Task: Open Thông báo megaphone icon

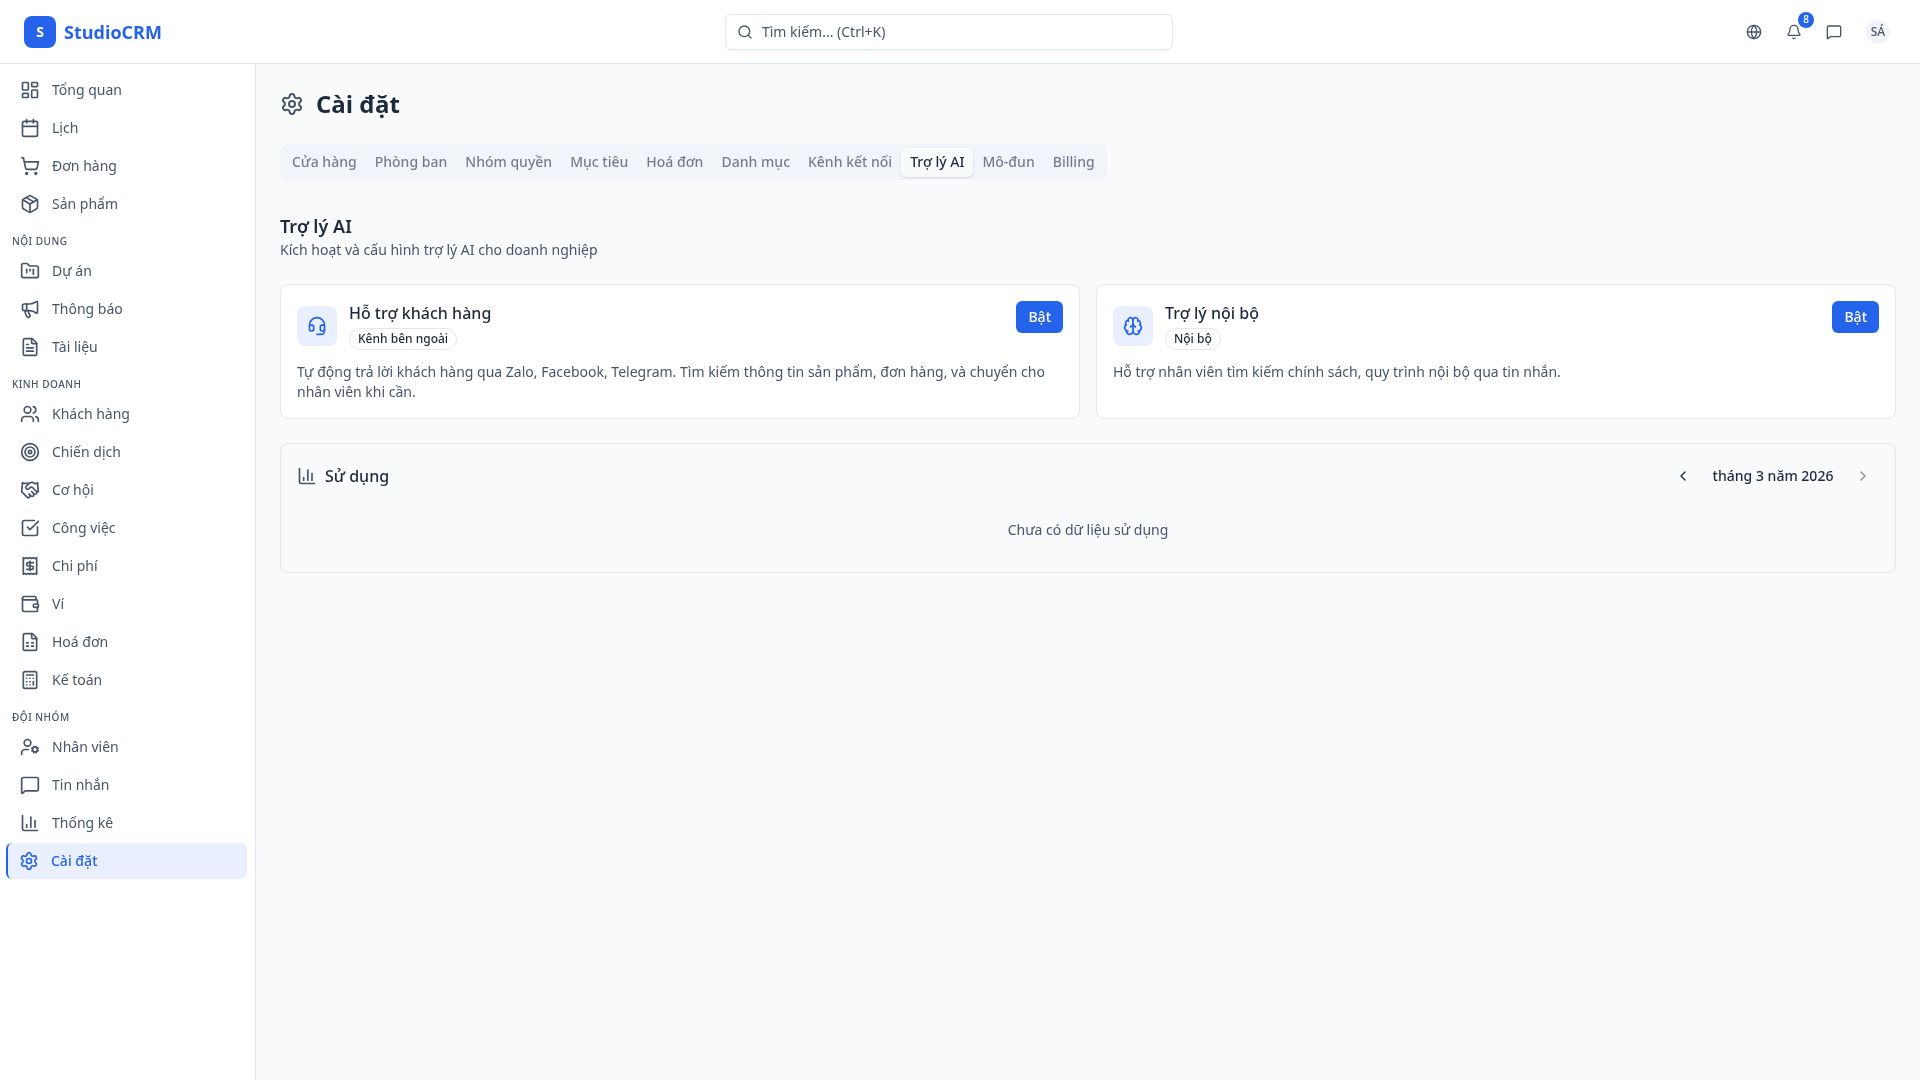Action: click(x=30, y=308)
